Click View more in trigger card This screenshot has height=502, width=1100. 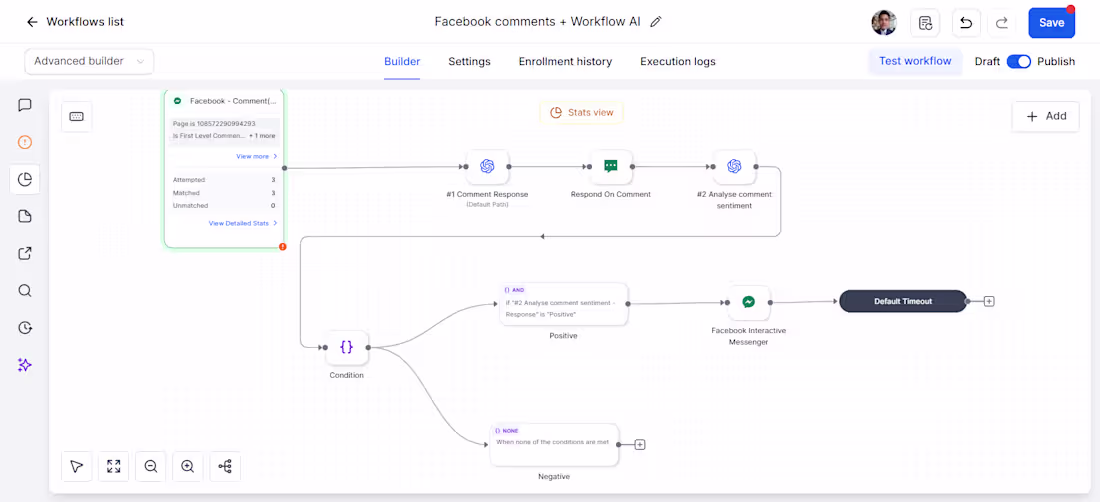click(x=257, y=156)
